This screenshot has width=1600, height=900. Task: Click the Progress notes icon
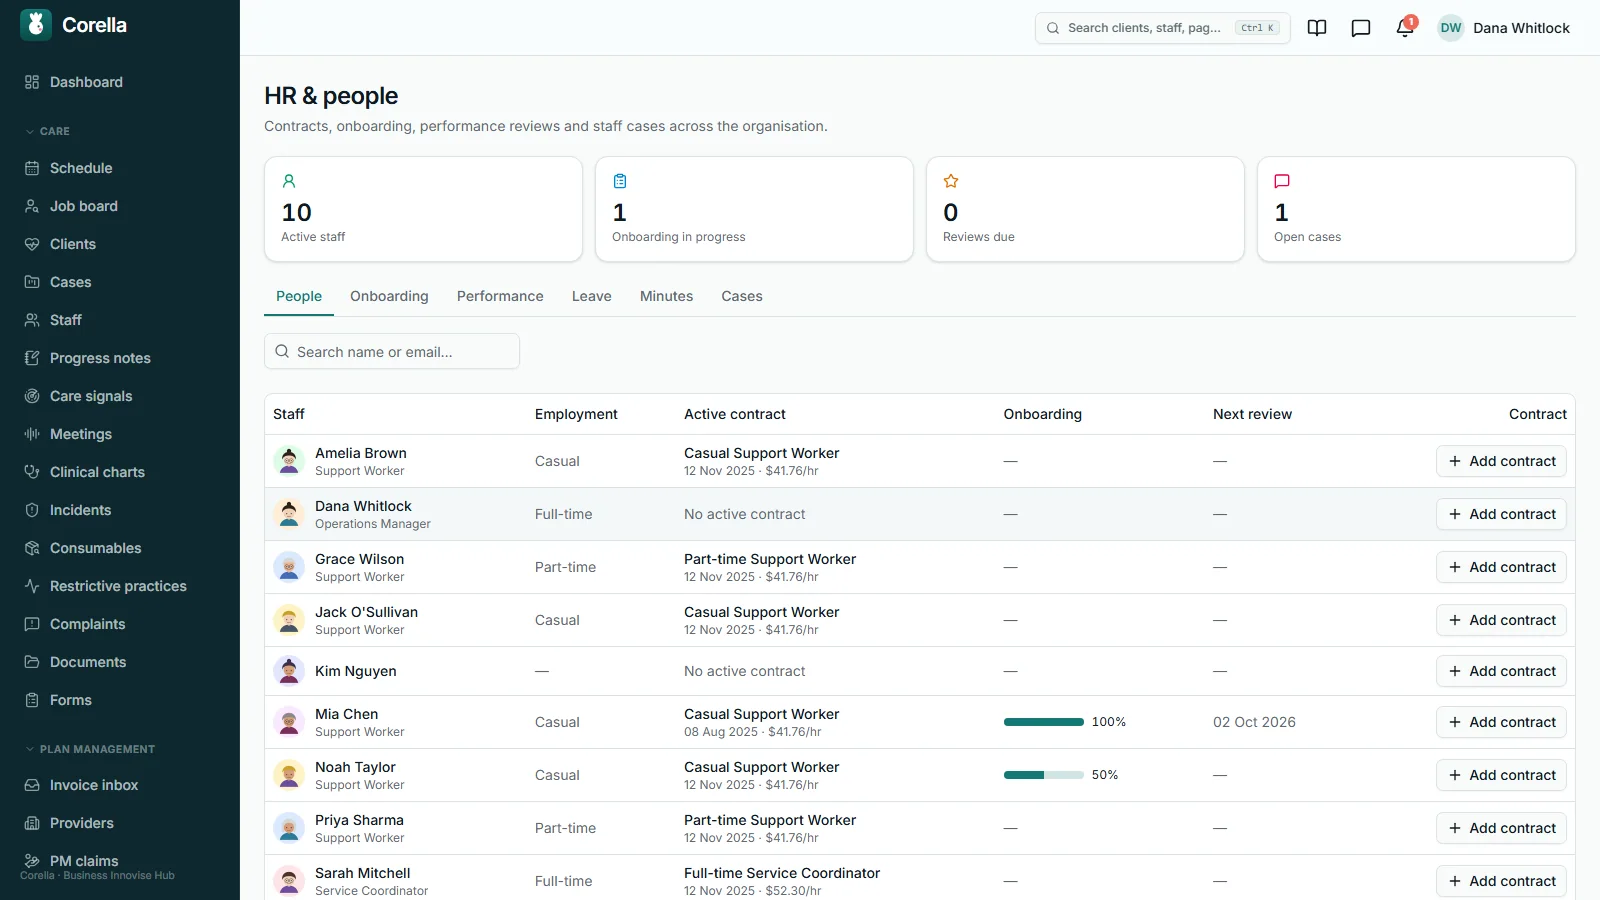[x=32, y=358]
